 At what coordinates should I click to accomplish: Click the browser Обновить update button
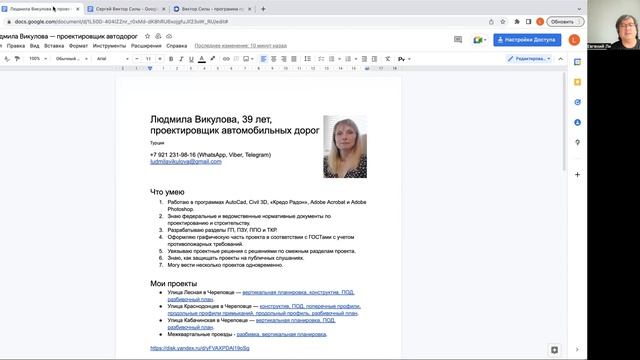coord(565,22)
